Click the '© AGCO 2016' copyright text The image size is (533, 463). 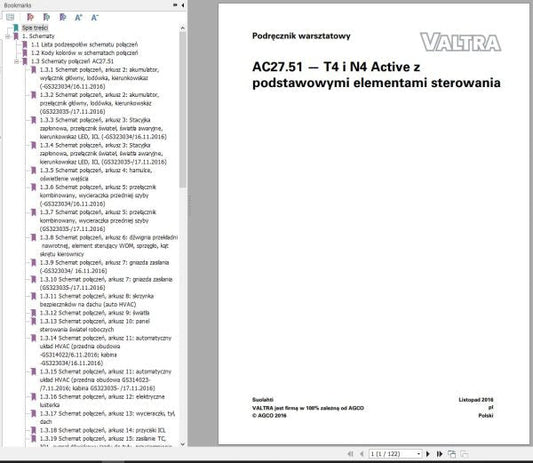click(x=269, y=415)
